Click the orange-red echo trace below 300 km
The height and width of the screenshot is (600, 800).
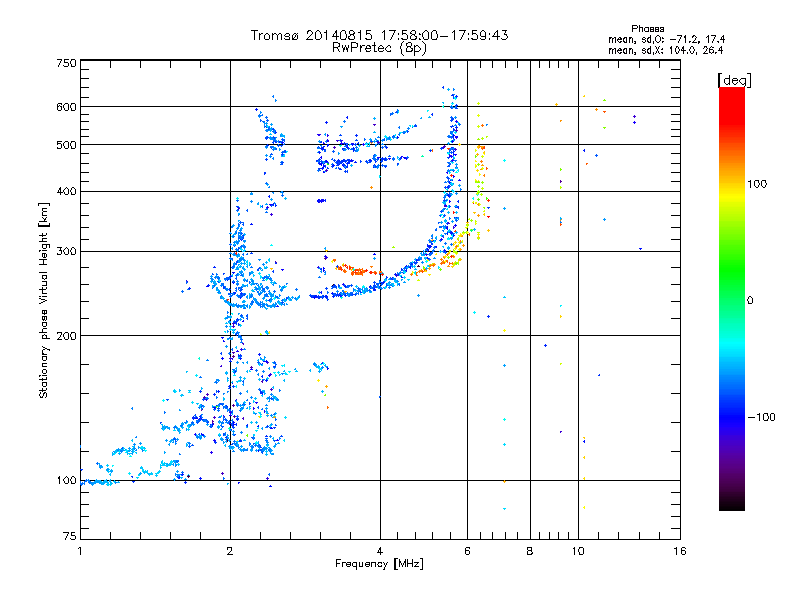point(357,269)
